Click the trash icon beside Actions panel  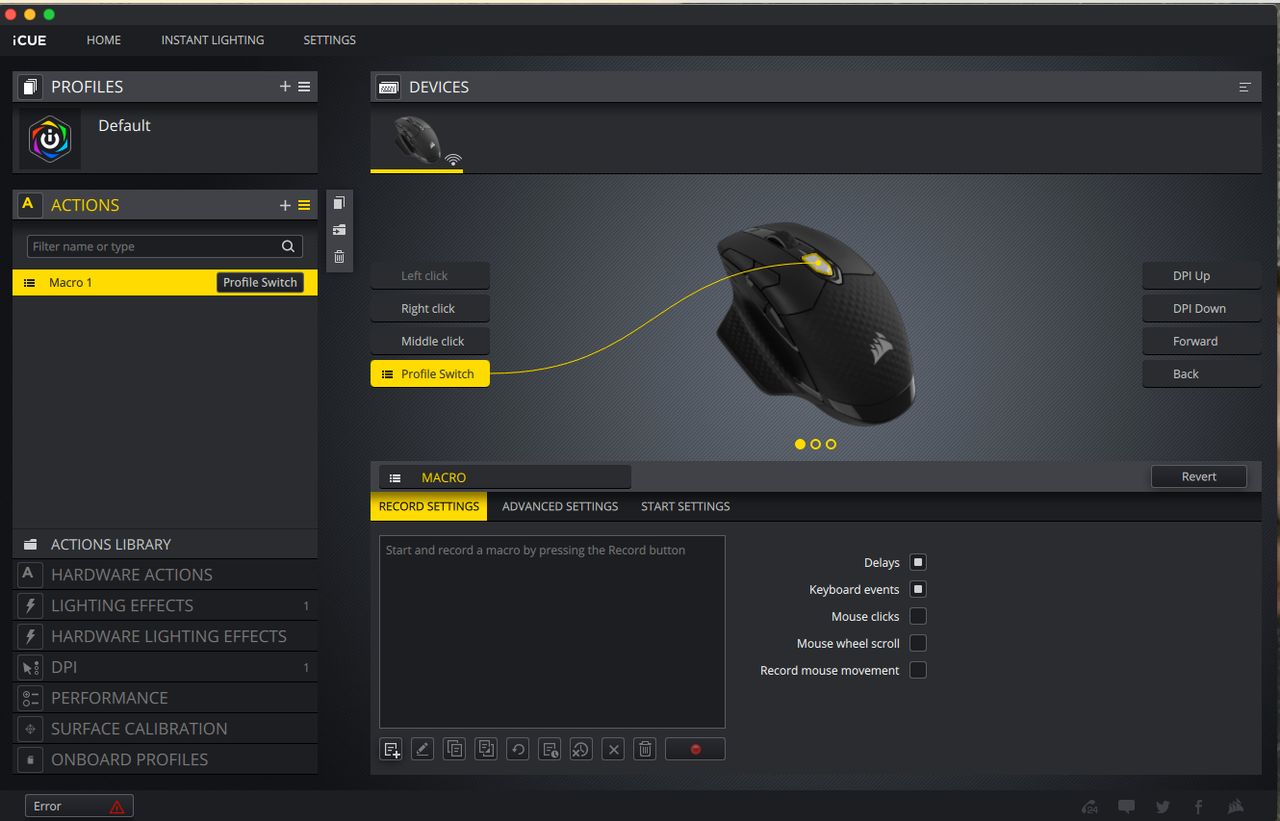(x=339, y=257)
